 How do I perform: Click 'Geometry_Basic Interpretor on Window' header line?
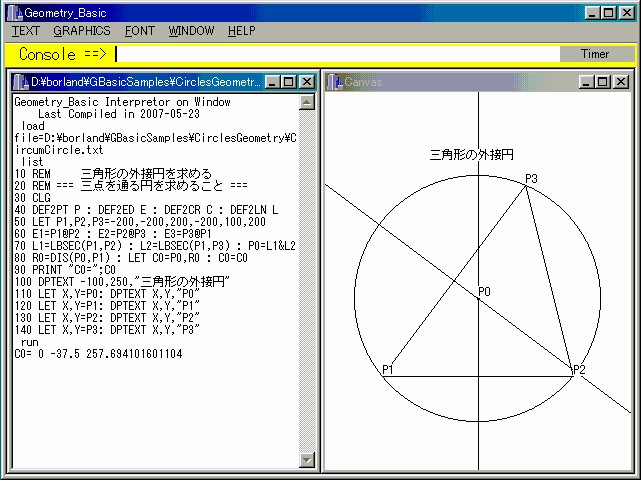[122, 102]
